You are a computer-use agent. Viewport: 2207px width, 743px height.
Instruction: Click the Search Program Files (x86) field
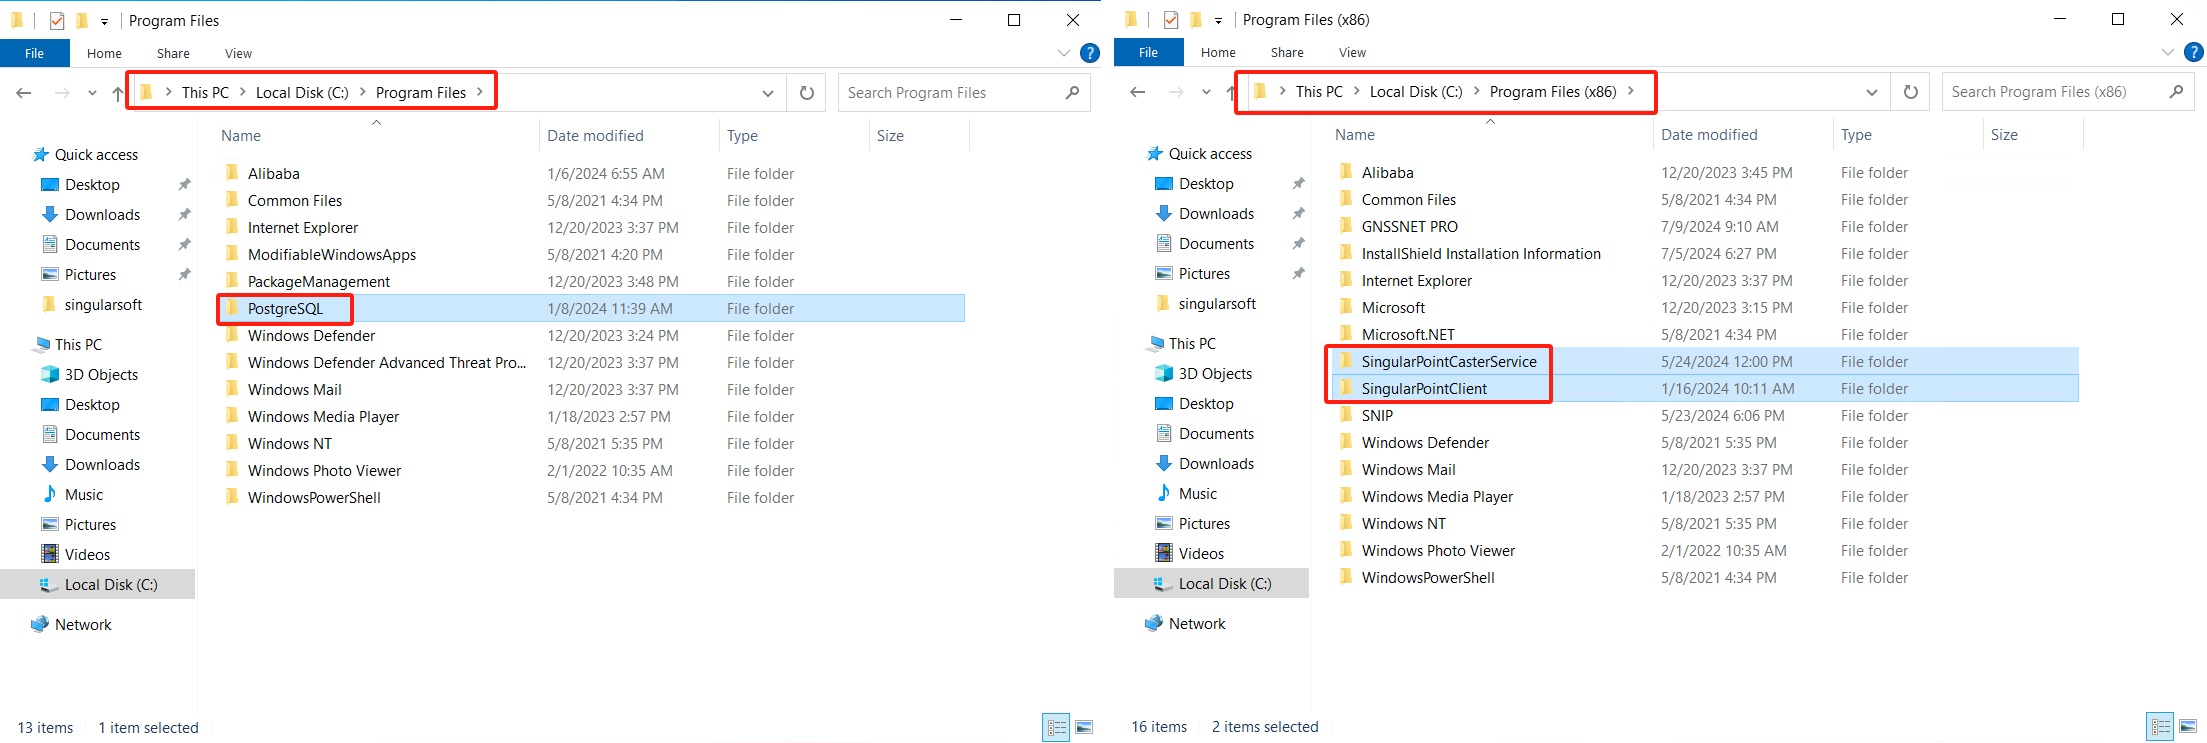(x=2050, y=92)
